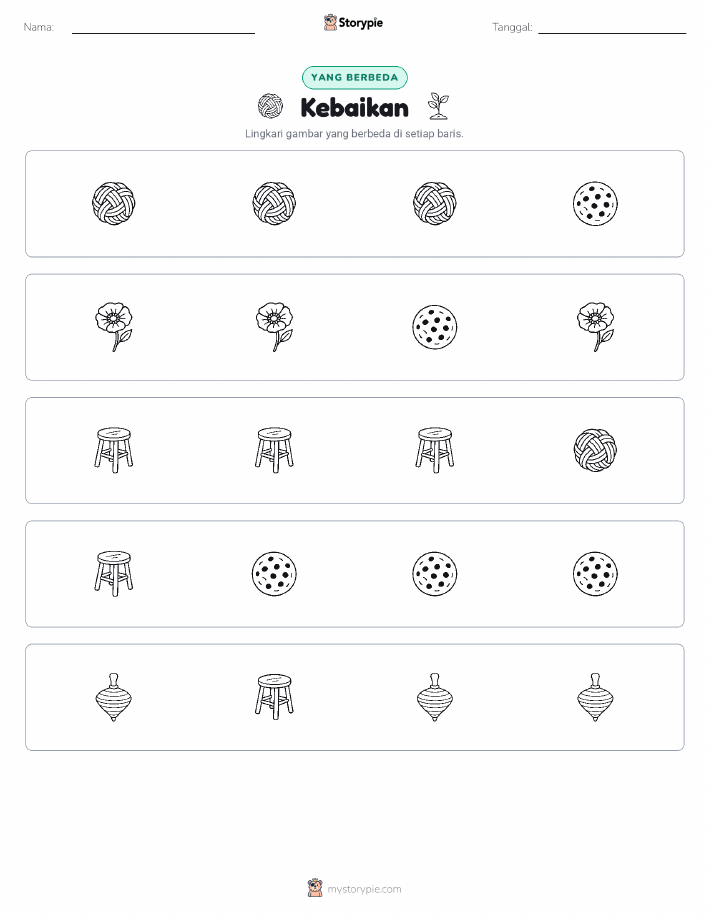
Task: Click the YANG BERBEDA badge
Action: (x=354, y=77)
